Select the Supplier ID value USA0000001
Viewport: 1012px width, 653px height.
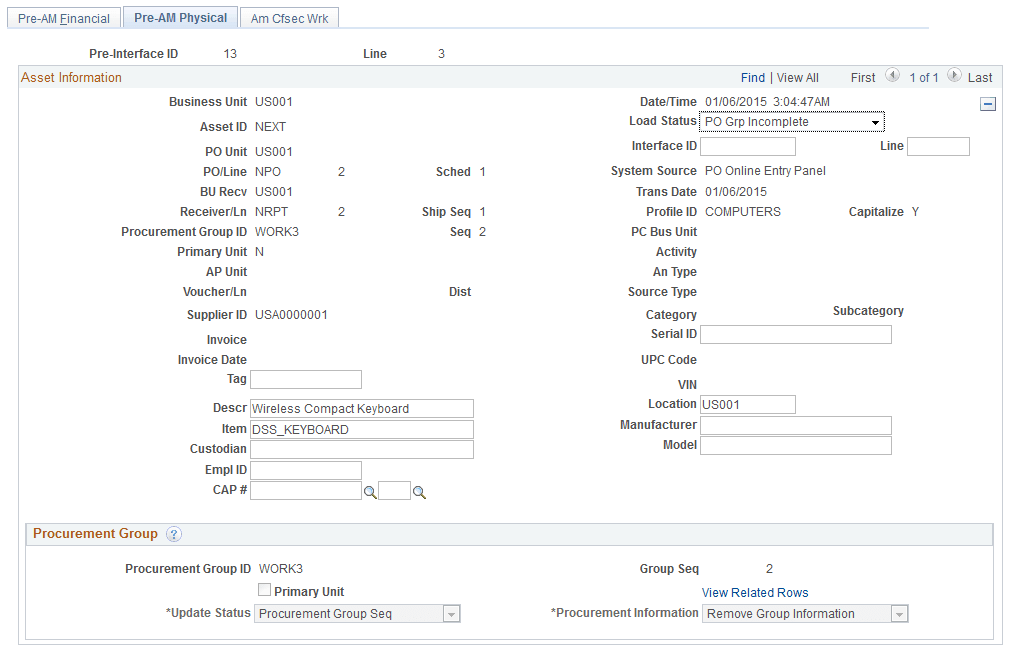coord(291,315)
